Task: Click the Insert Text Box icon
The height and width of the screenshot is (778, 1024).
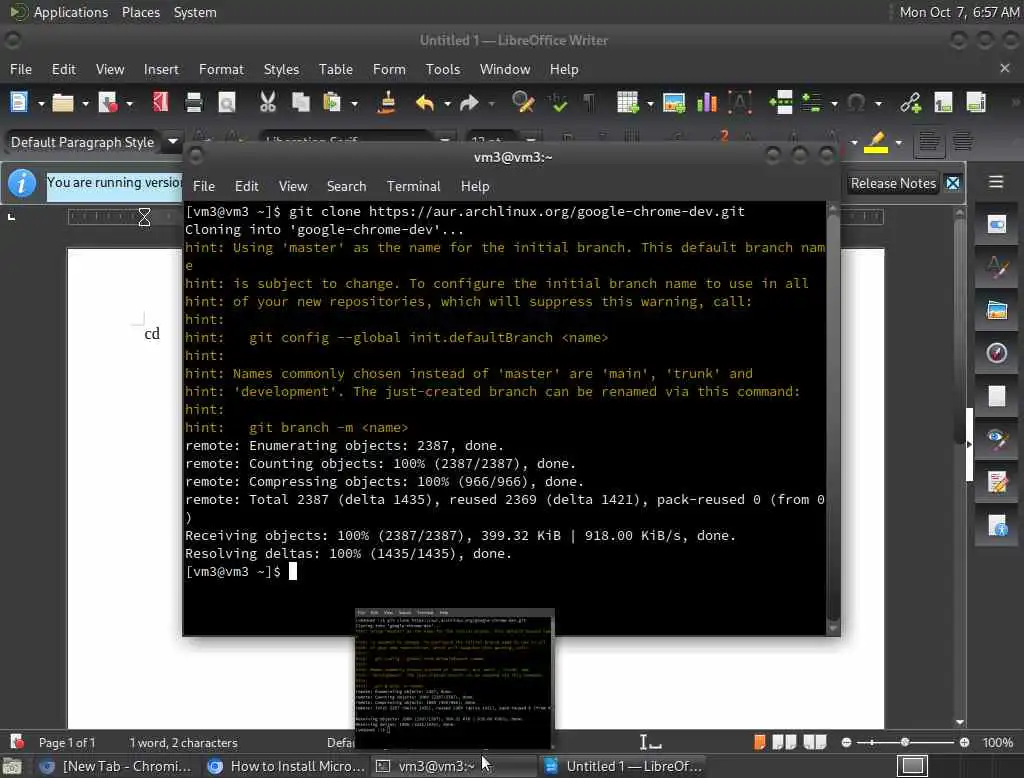Action: [740, 103]
